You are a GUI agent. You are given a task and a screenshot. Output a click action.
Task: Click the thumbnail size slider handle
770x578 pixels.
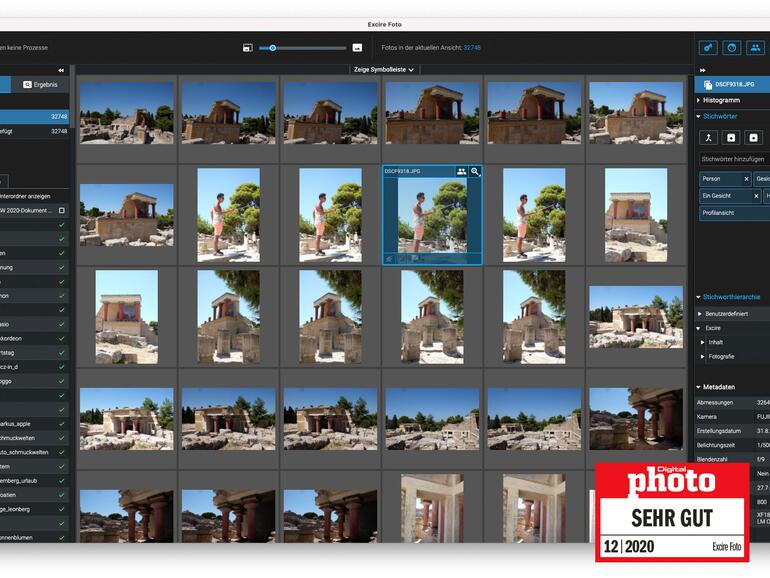(x=273, y=48)
